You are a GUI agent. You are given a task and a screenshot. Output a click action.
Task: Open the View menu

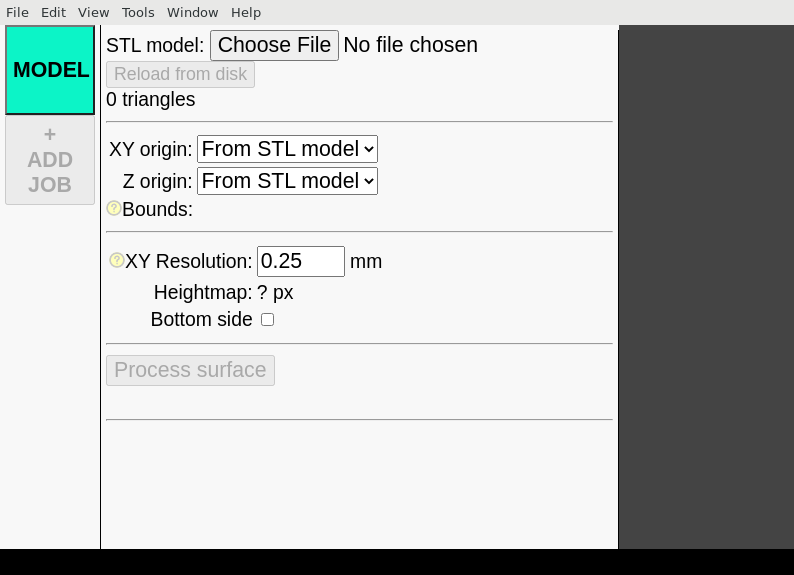coord(93,12)
